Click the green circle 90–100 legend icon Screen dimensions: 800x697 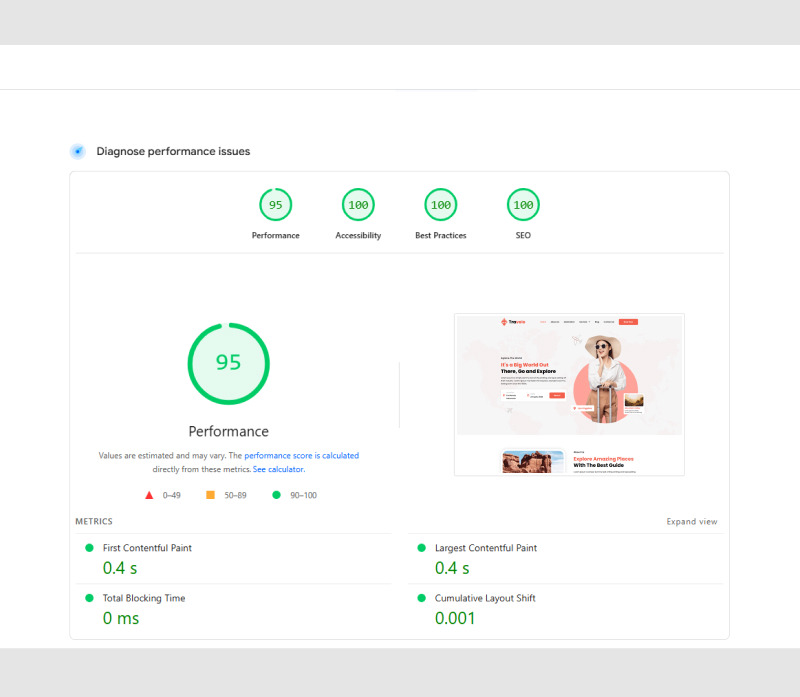click(x=276, y=495)
